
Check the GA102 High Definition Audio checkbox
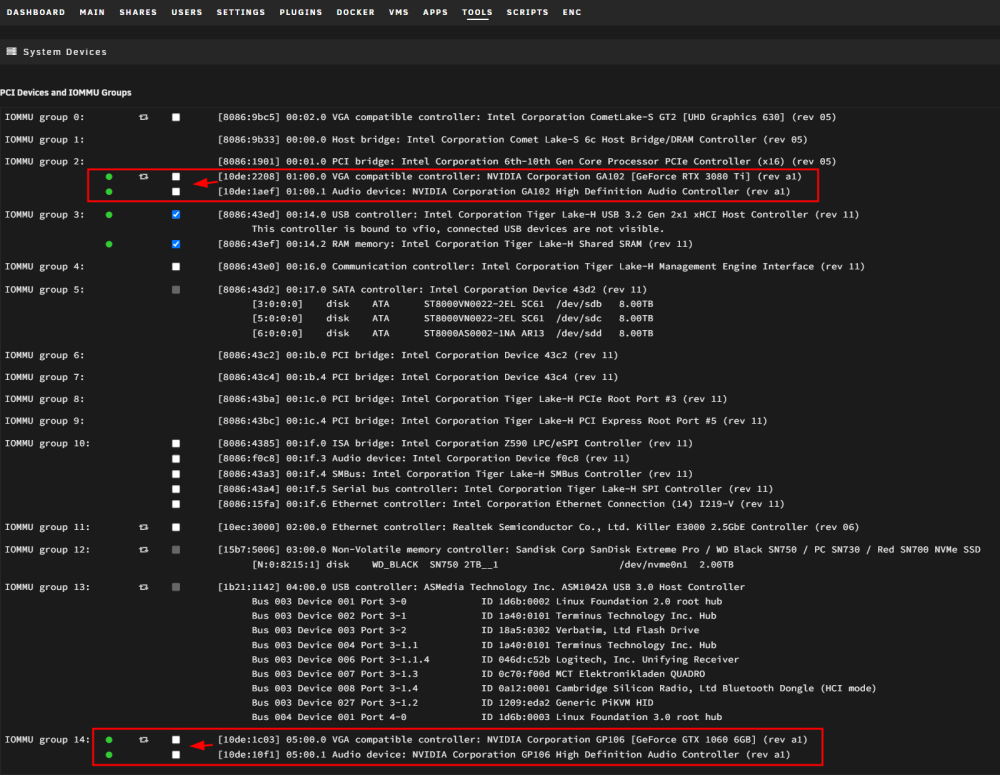176,192
